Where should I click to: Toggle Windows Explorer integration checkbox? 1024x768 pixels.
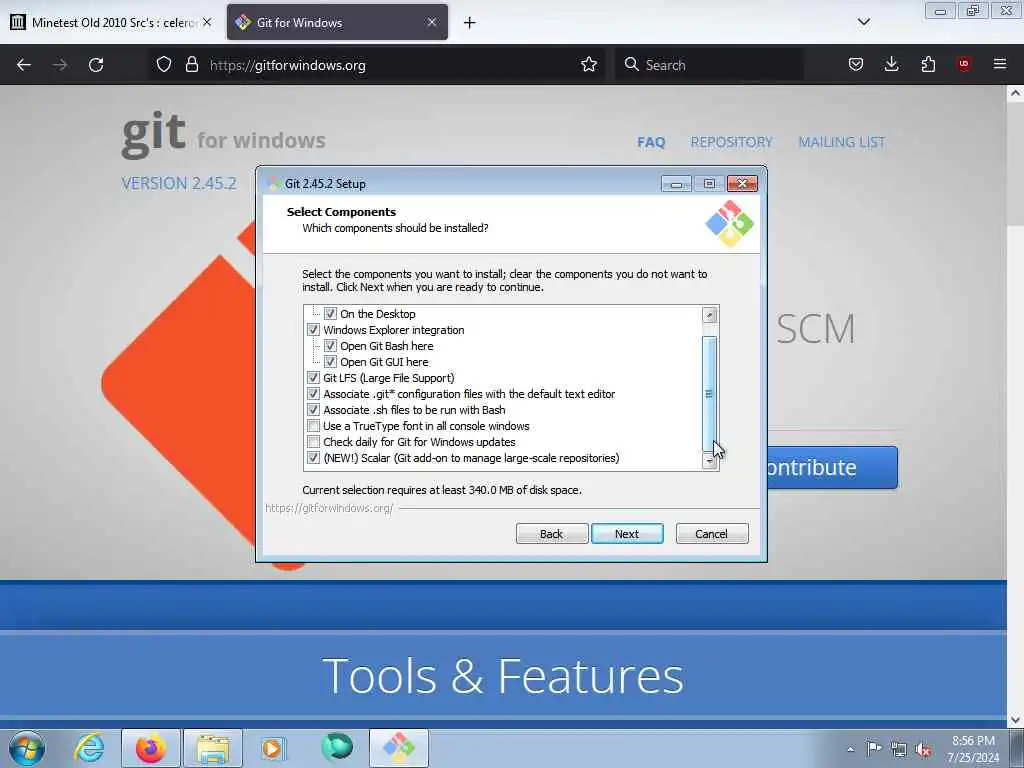313,330
